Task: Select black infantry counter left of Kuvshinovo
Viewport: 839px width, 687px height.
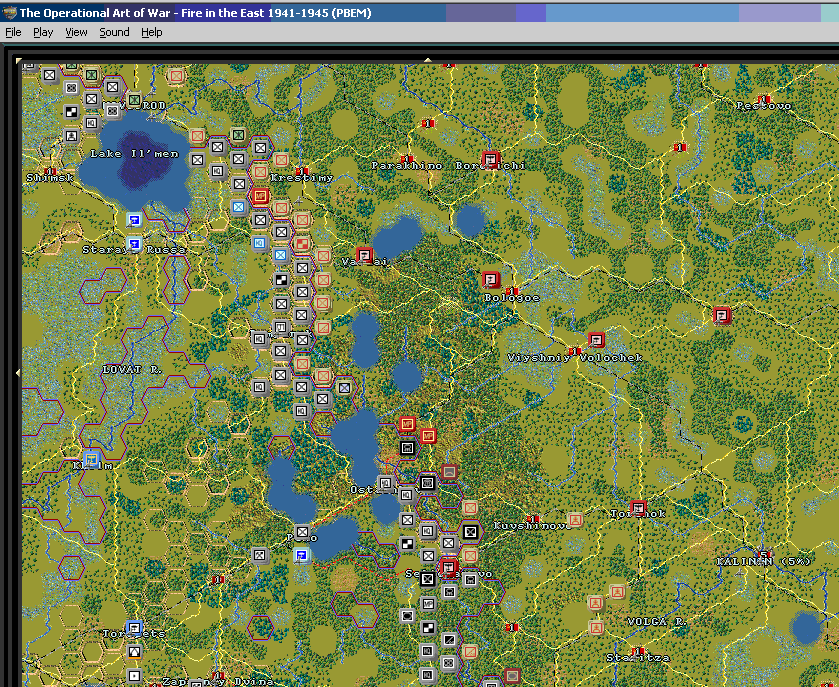Action: pyautogui.click(x=470, y=531)
